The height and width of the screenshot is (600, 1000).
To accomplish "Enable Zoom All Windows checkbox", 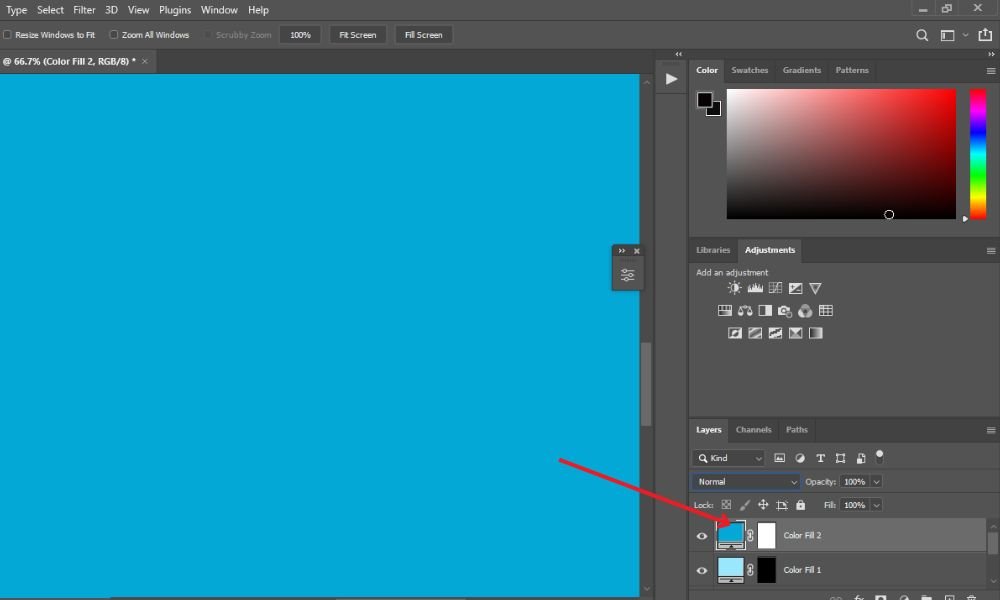I will pos(114,35).
